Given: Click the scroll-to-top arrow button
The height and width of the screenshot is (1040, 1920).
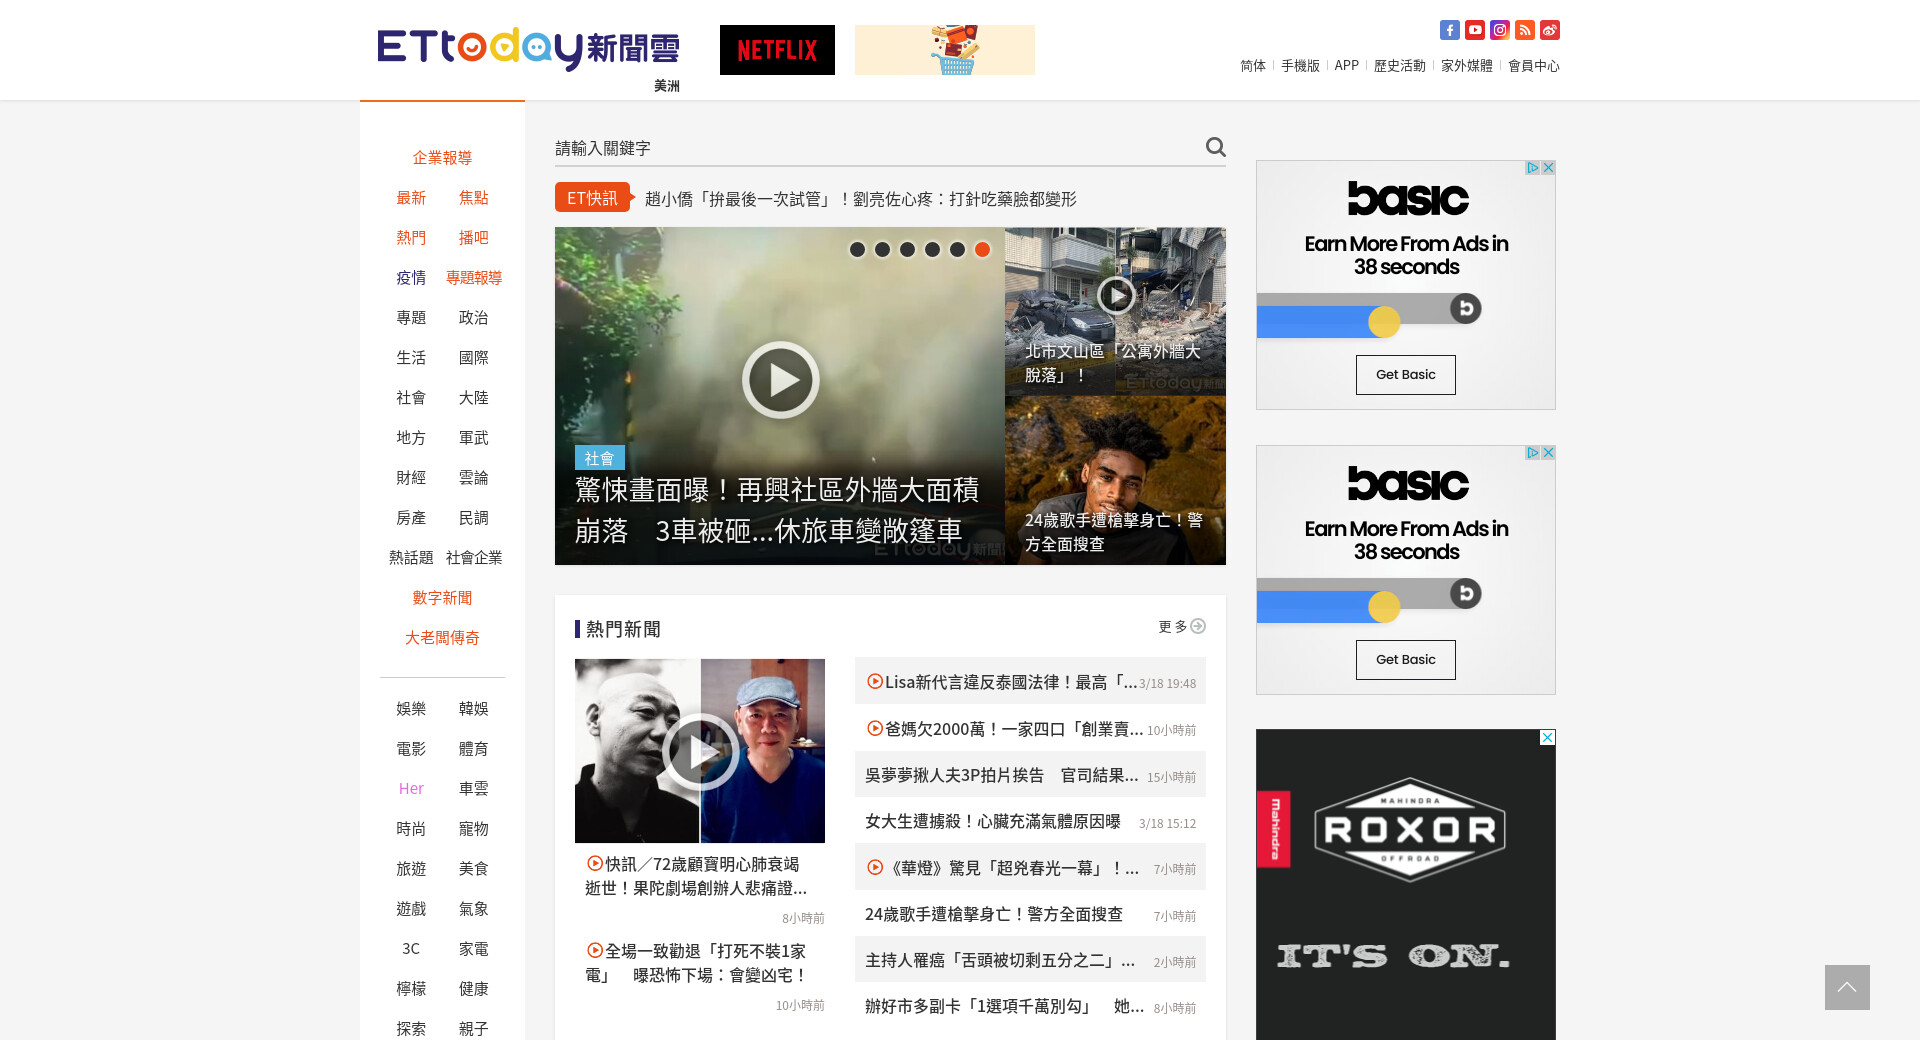Looking at the screenshot, I should point(1846,987).
